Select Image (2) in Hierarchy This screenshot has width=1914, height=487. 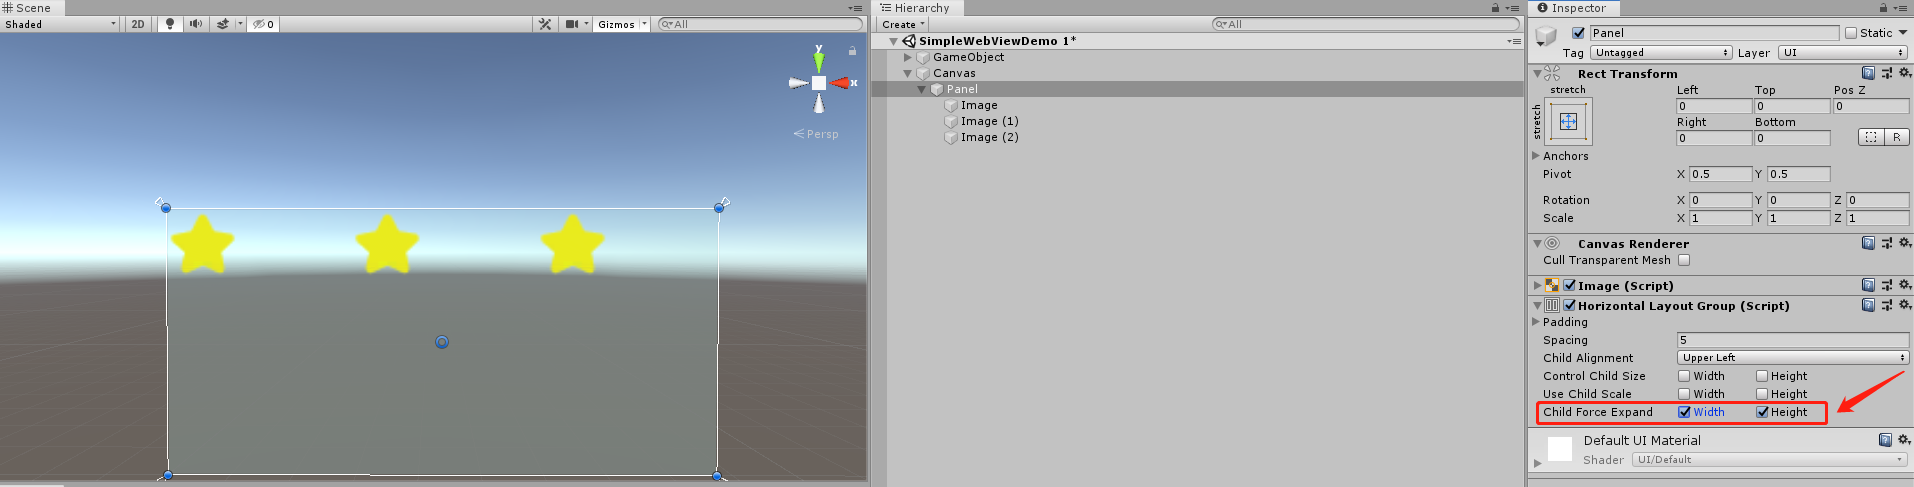click(x=990, y=137)
